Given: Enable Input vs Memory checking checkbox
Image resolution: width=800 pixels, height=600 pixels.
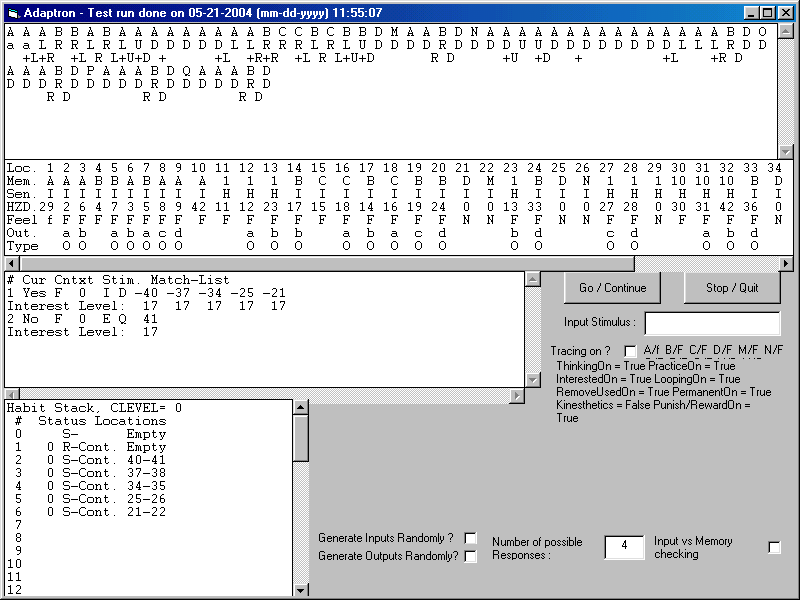Looking at the screenshot, I should coord(774,547).
